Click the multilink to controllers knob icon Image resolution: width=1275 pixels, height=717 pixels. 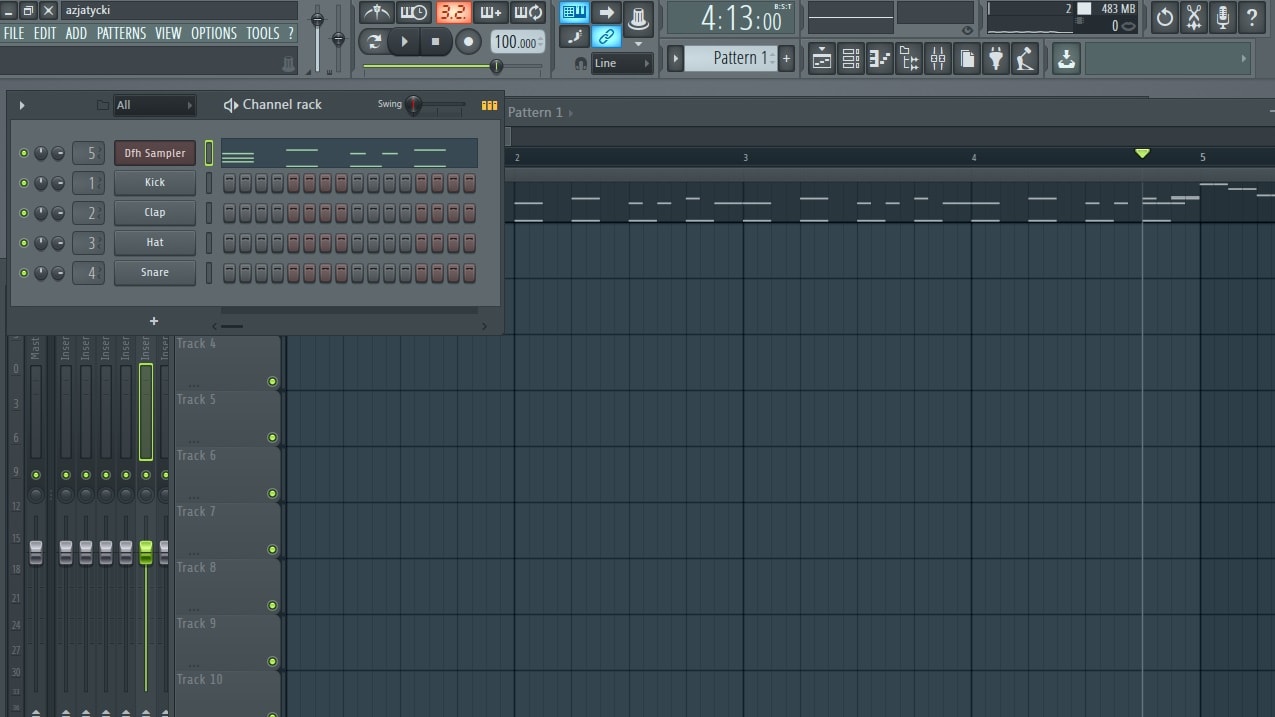[x=639, y=18]
